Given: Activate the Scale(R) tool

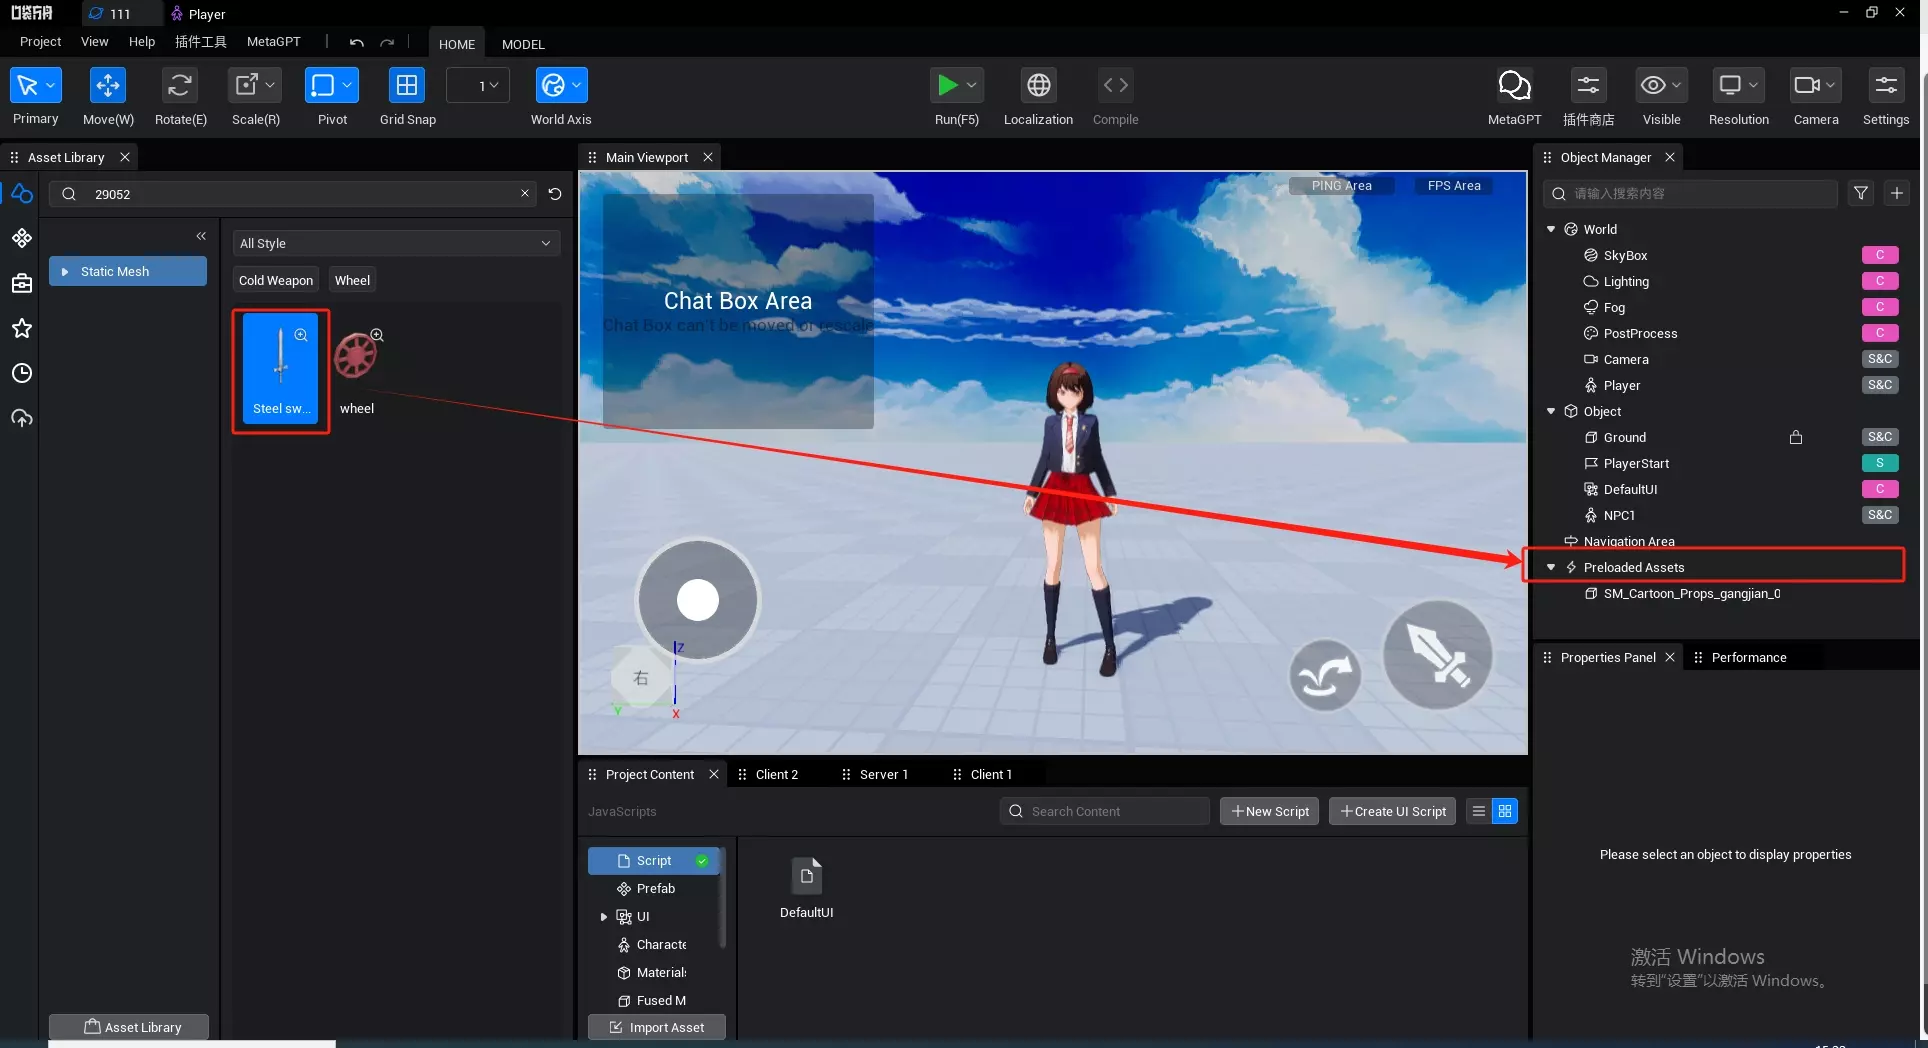Looking at the screenshot, I should pyautogui.click(x=246, y=85).
